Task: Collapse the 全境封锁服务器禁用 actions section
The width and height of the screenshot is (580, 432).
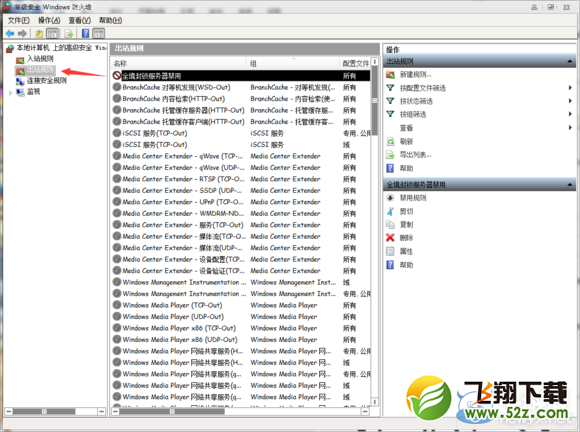Action: 570,185
